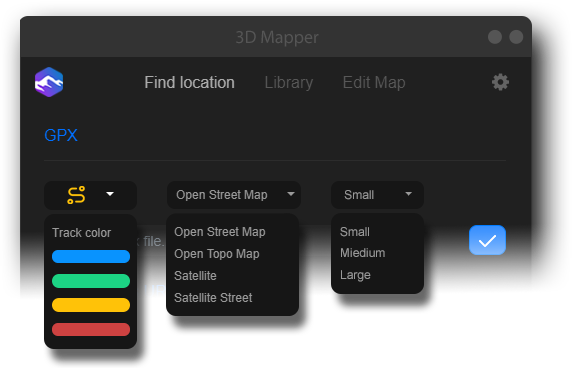Open the Small size dropdown

point(377,195)
